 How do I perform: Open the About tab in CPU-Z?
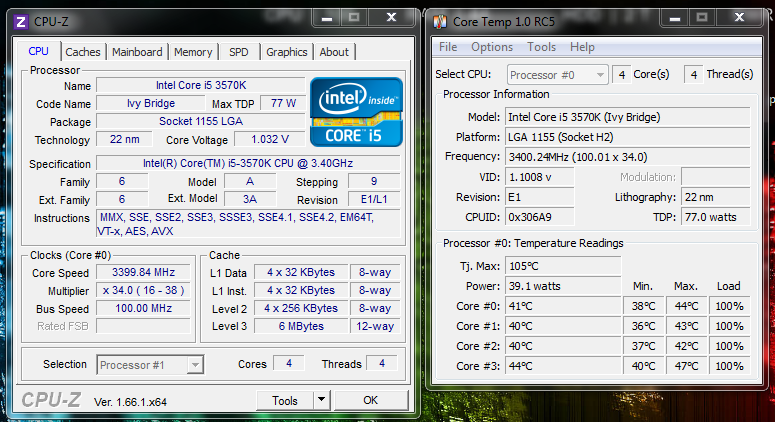pyautogui.click(x=334, y=52)
